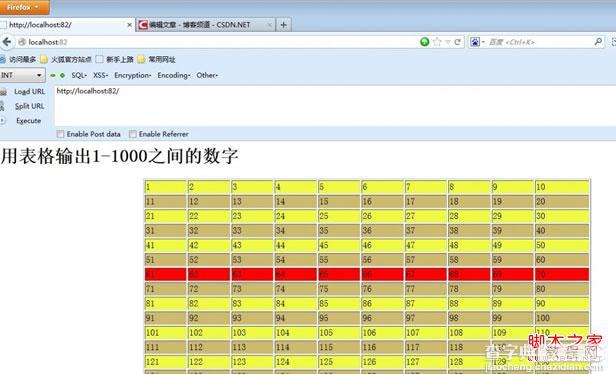Click Execute in HackBar
Image resolution: width=616 pixels, height=374 pixels.
coord(28,121)
